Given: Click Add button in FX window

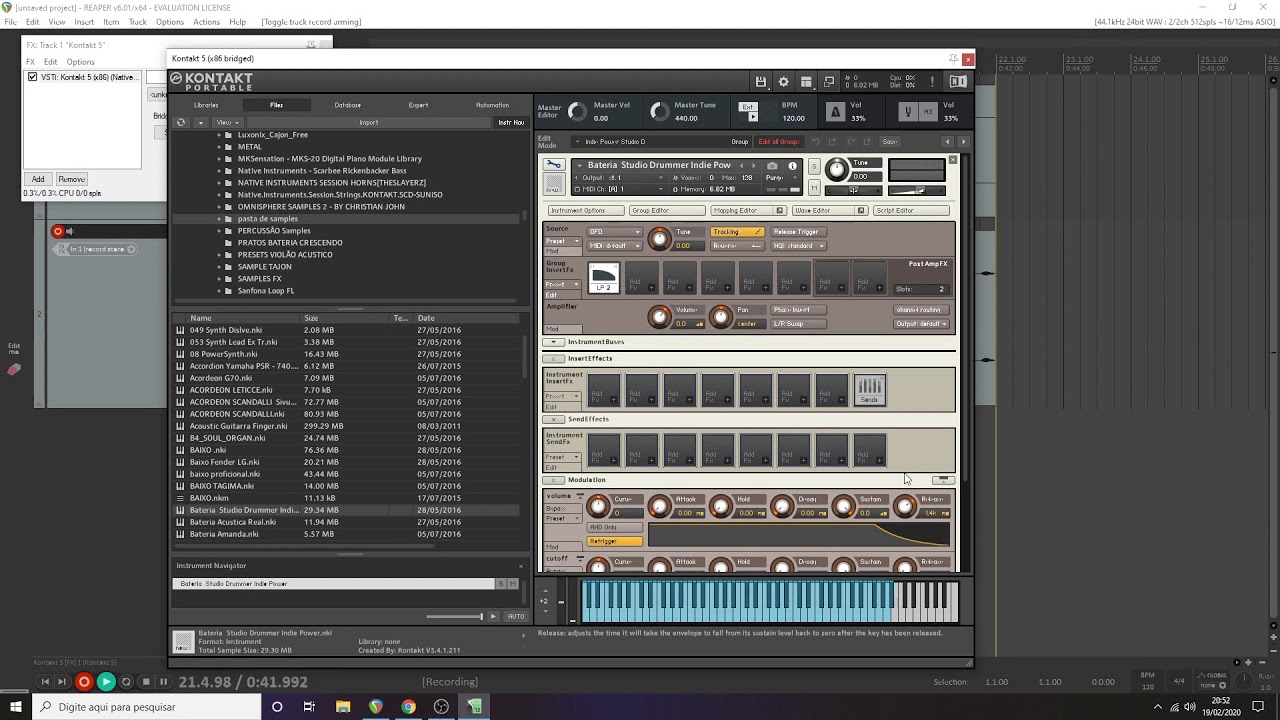Looking at the screenshot, I should tap(38, 179).
